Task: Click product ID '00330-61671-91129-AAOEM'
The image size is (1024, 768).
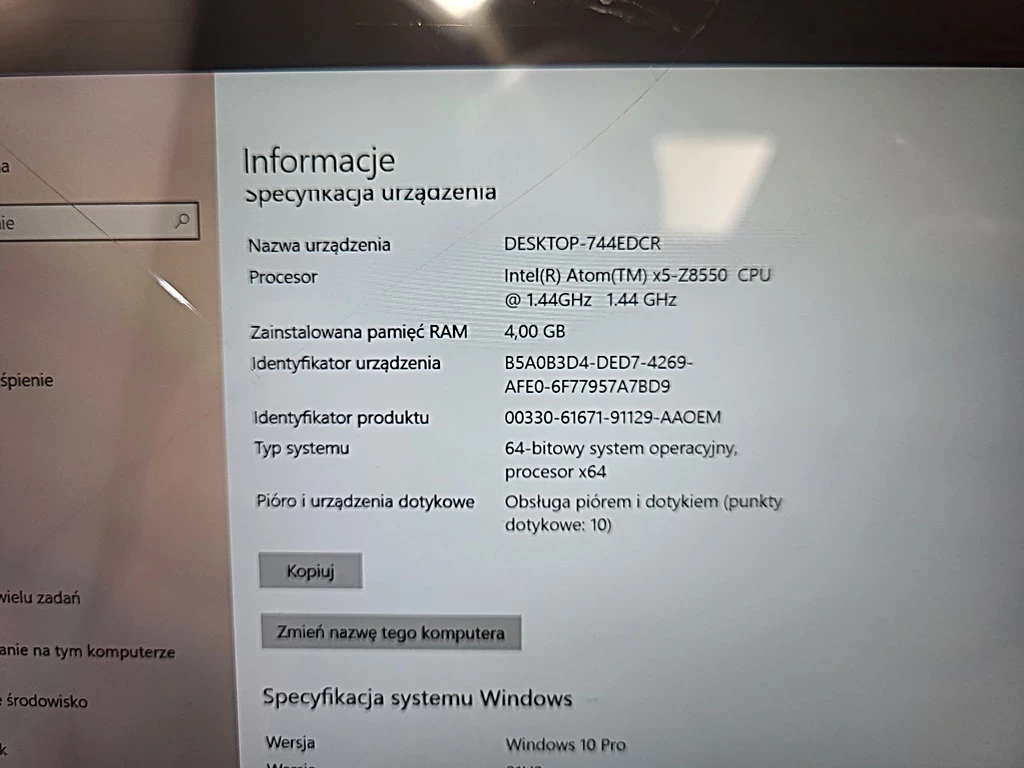Action: tap(613, 417)
